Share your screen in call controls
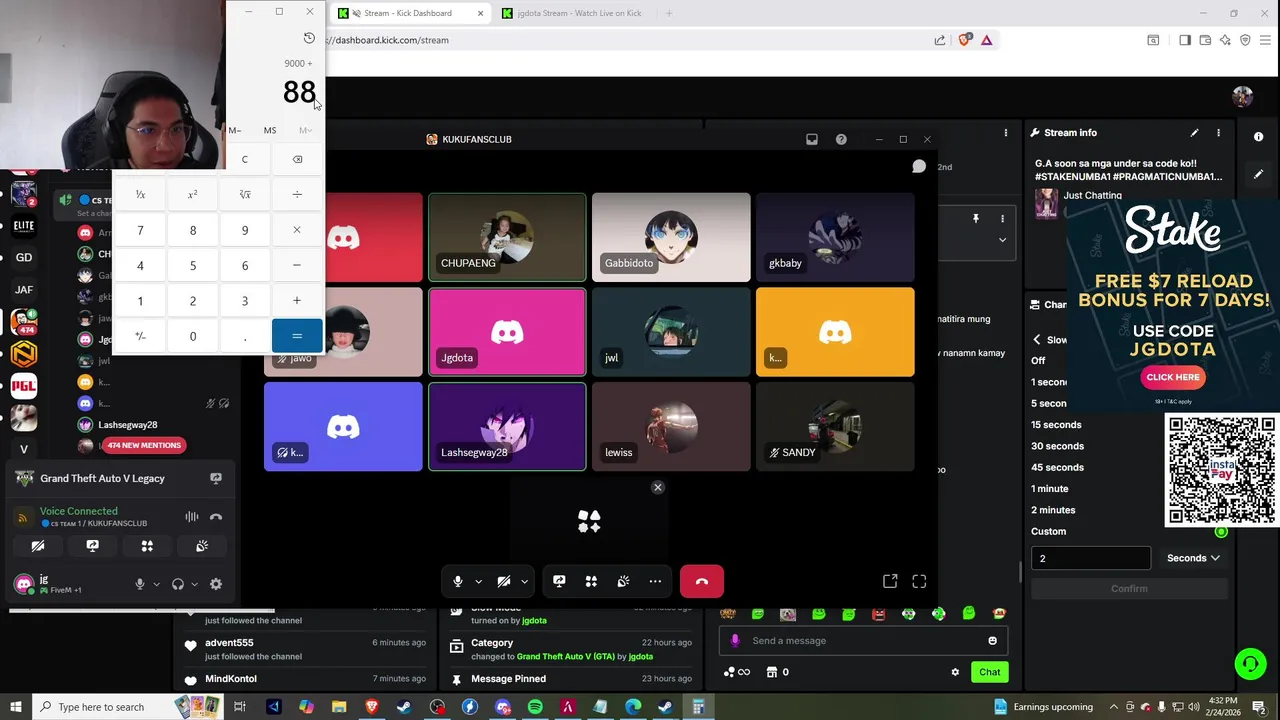Image resolution: width=1280 pixels, height=720 pixels. tap(559, 581)
